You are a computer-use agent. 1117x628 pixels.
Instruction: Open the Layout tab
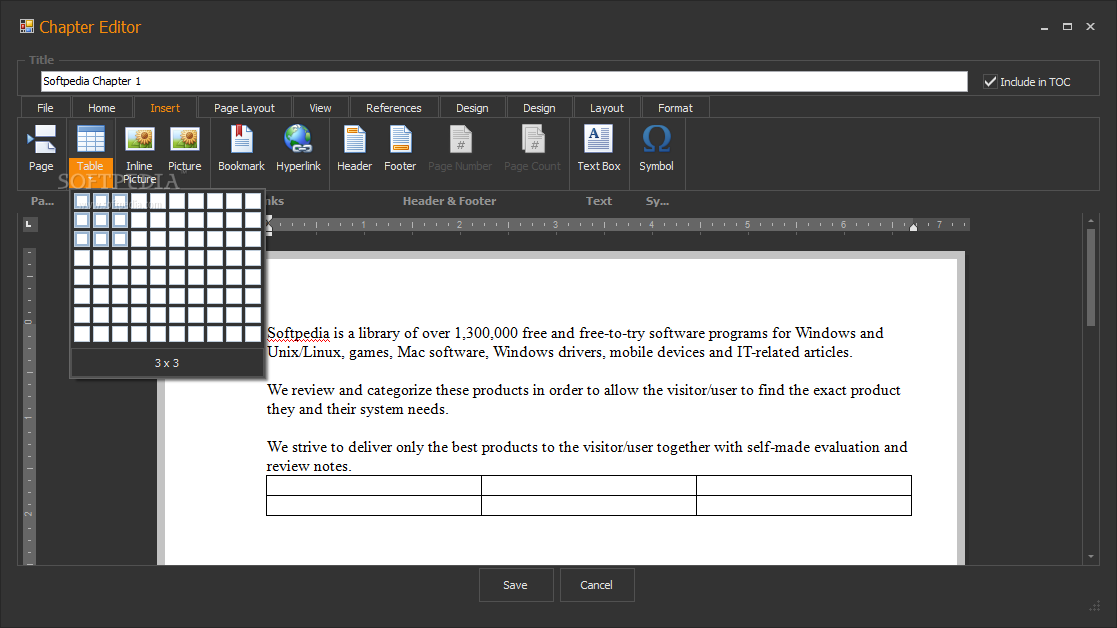[x=606, y=108]
